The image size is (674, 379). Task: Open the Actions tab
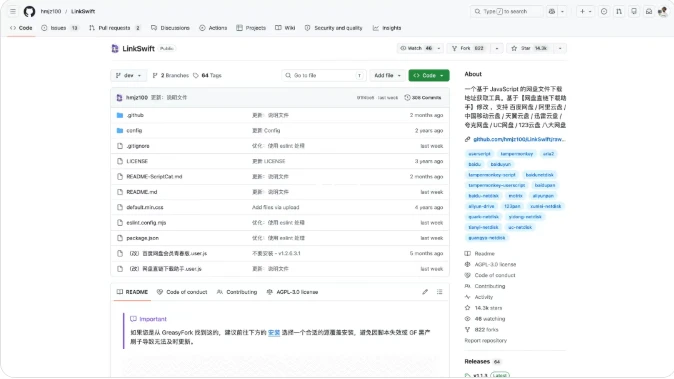tap(213, 28)
